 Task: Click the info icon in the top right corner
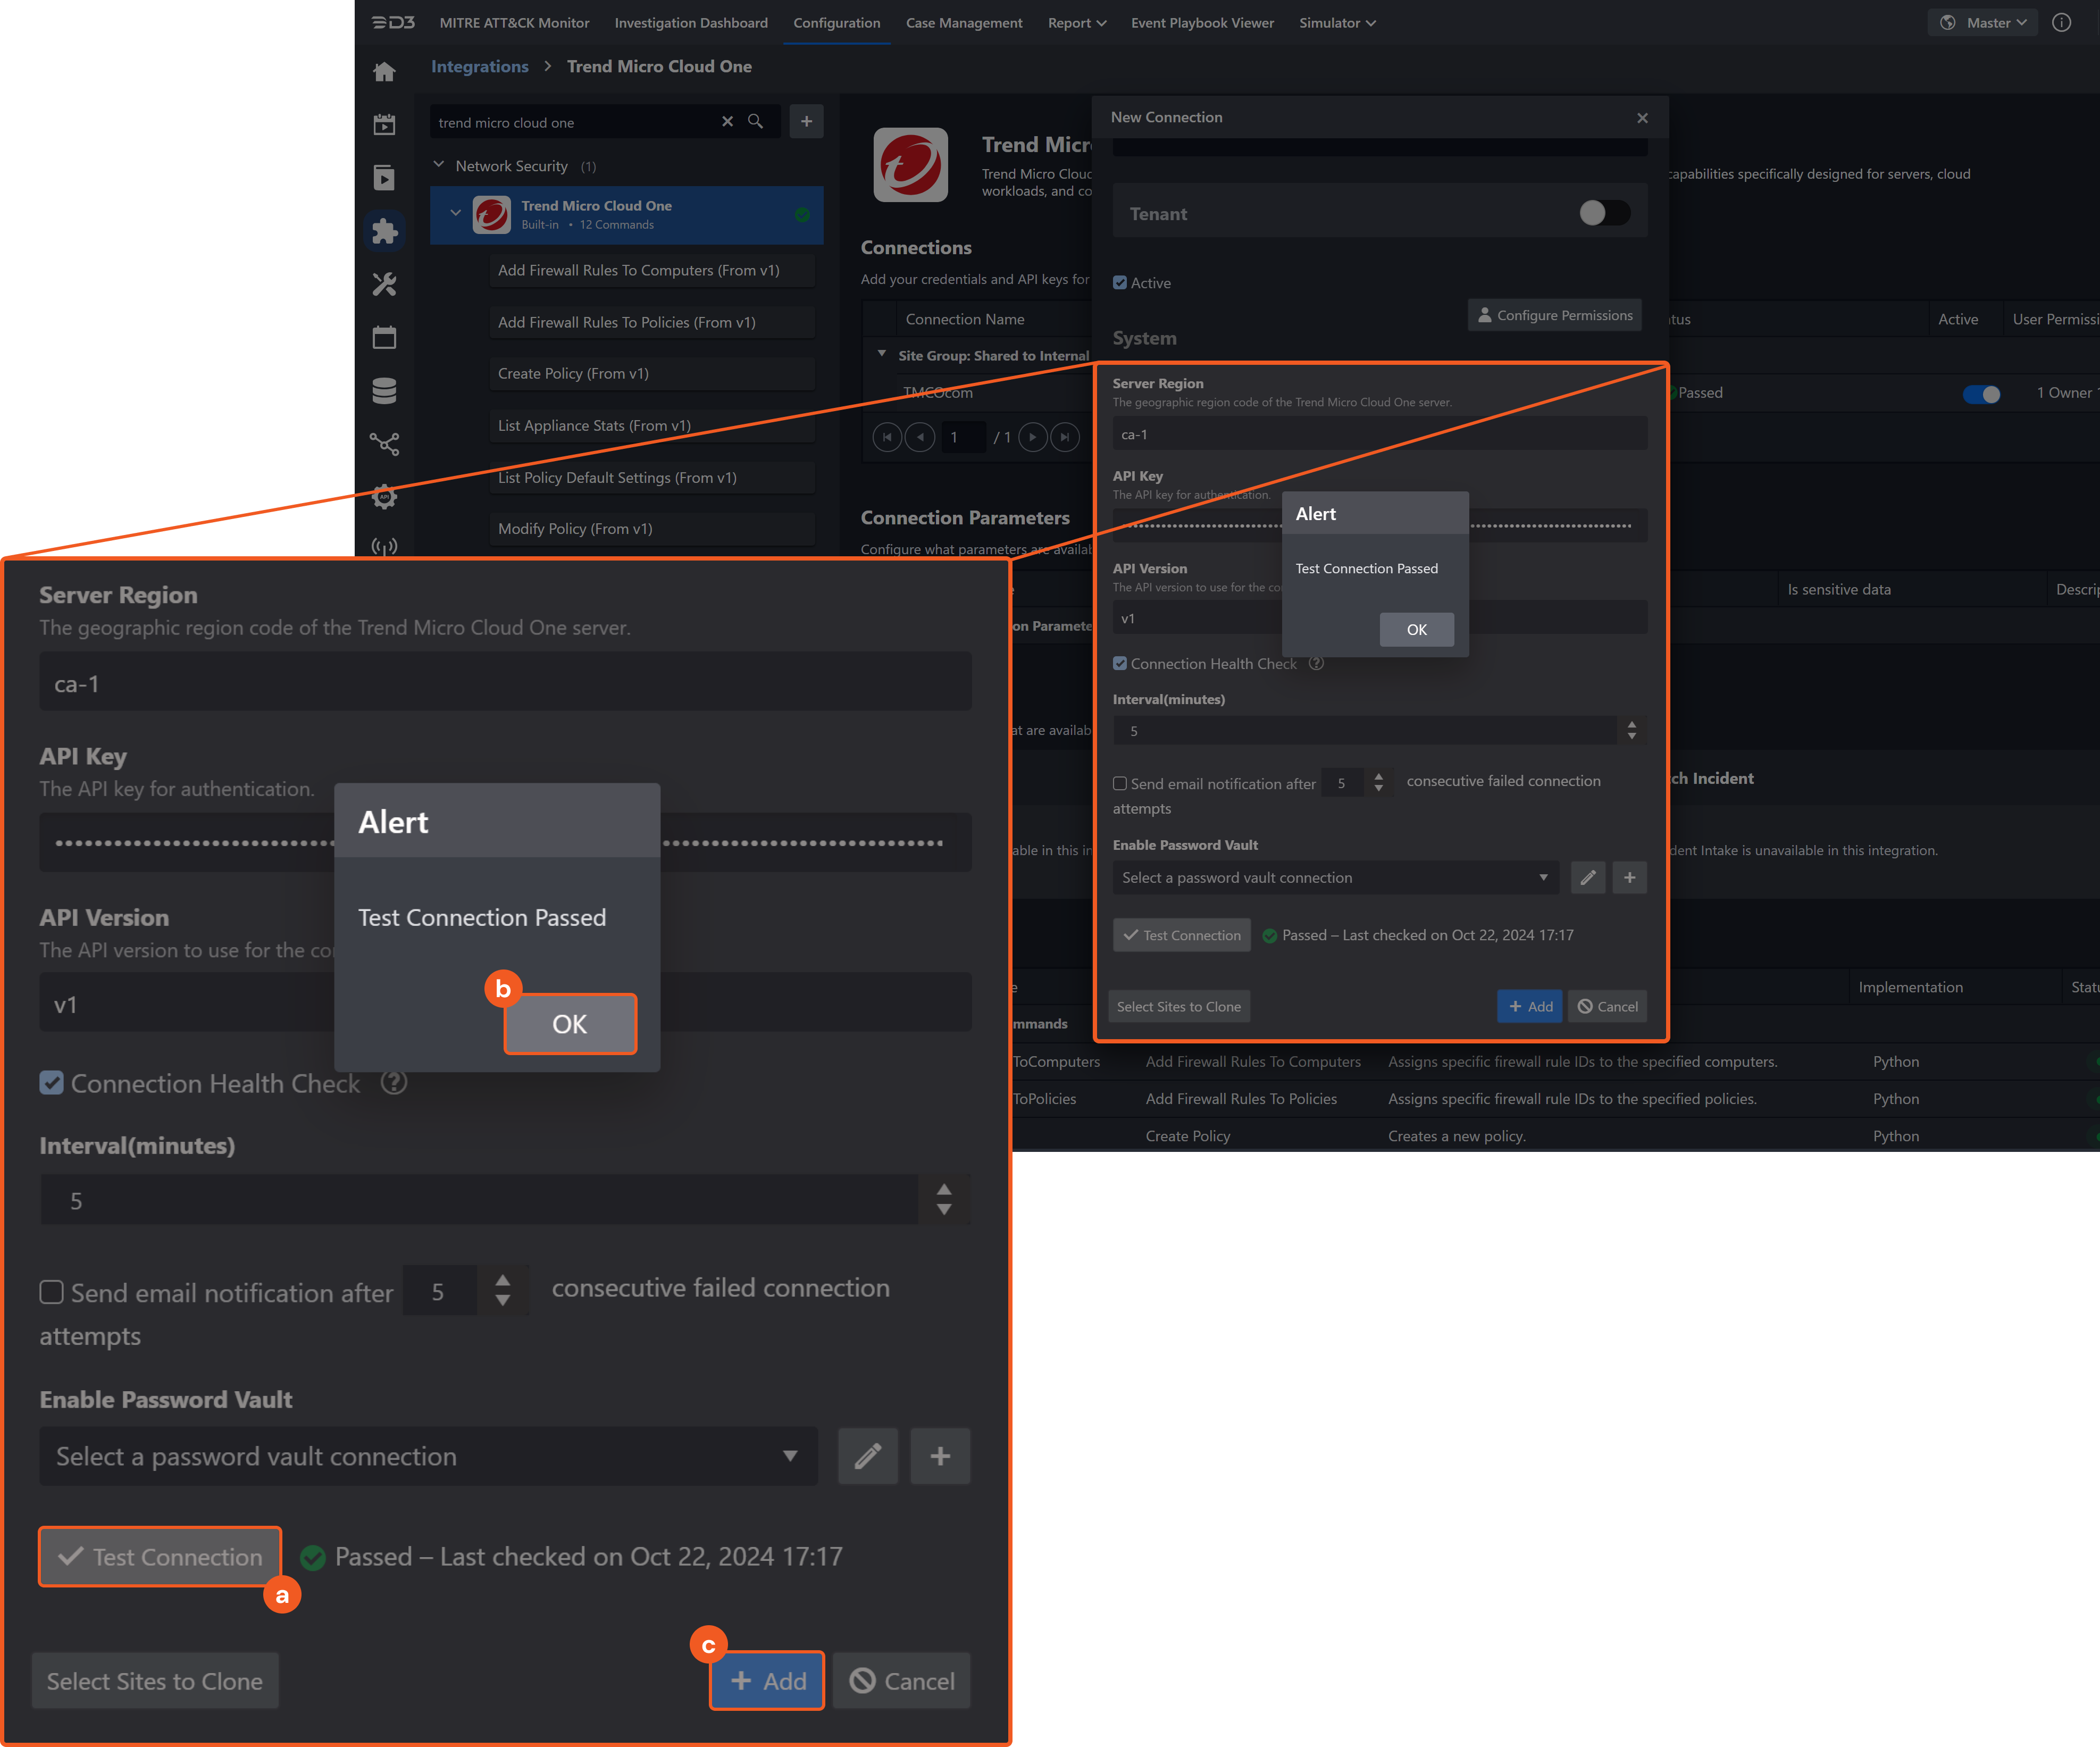pos(2062,22)
